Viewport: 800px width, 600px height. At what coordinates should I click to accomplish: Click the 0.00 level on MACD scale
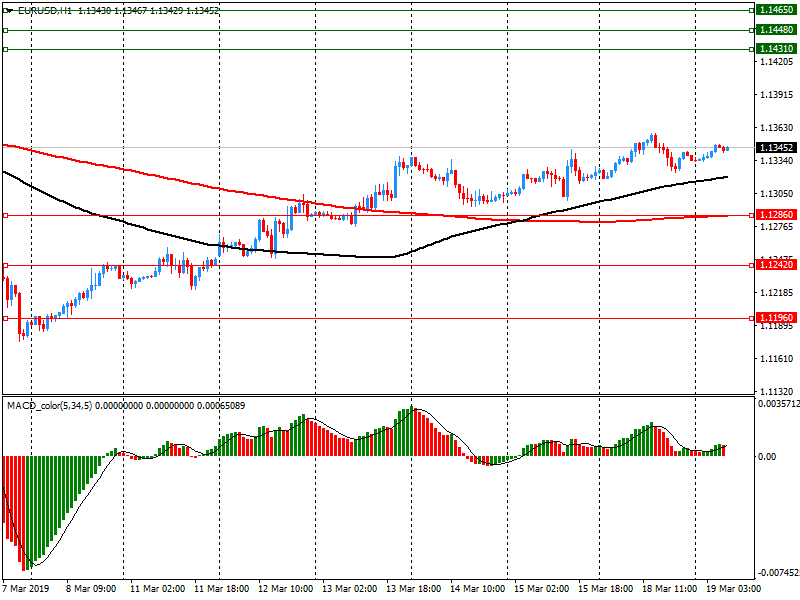767,457
